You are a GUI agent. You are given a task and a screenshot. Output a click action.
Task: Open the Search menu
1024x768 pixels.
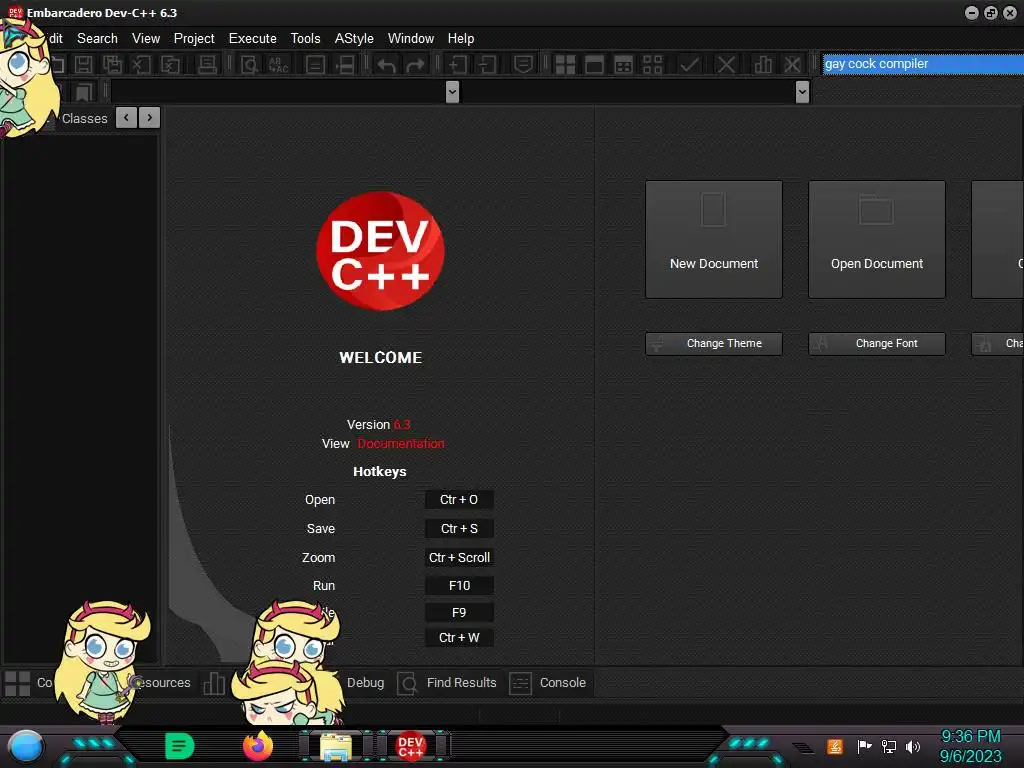97,39
